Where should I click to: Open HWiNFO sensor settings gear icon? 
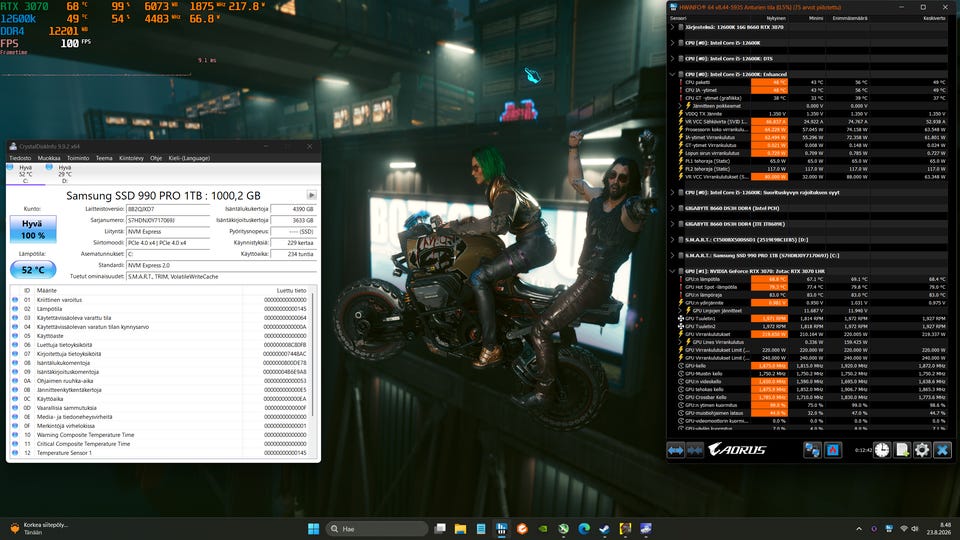pos(922,450)
